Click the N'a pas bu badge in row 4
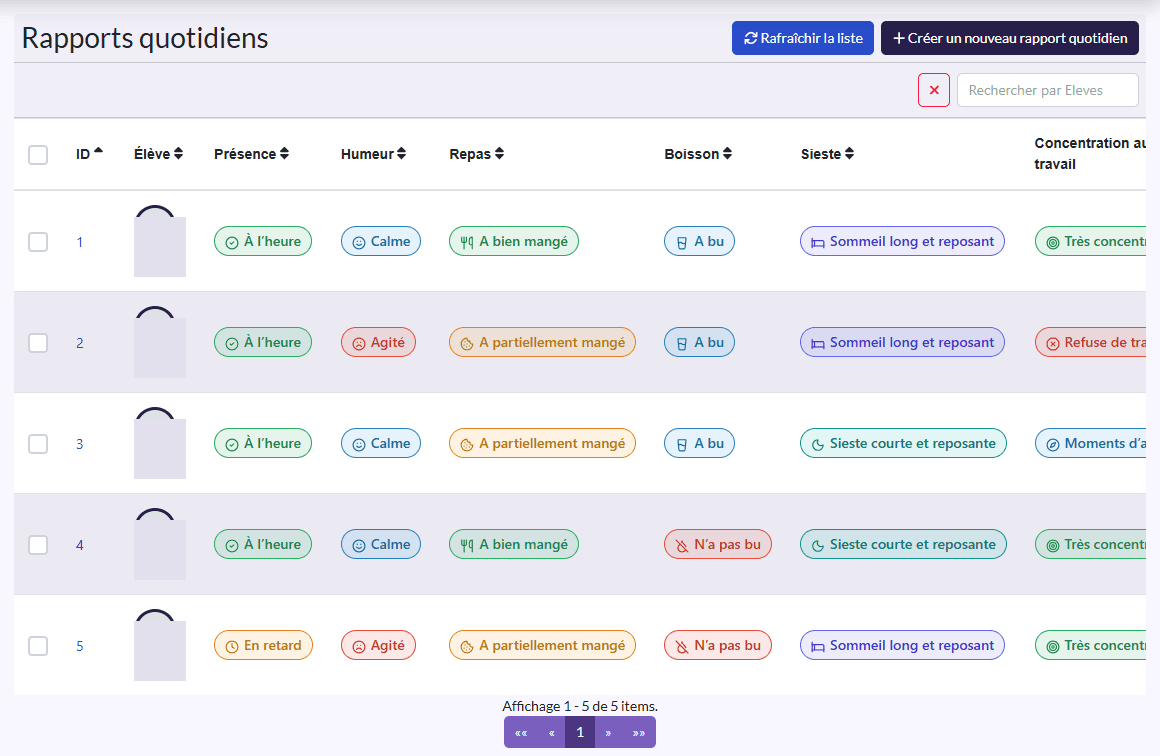The width and height of the screenshot is (1160, 756). point(718,544)
